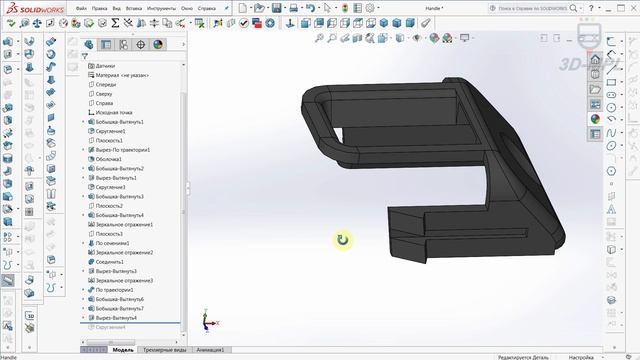Select the Сверху plane
Screen dimensions: 640x360
(x=104, y=94)
